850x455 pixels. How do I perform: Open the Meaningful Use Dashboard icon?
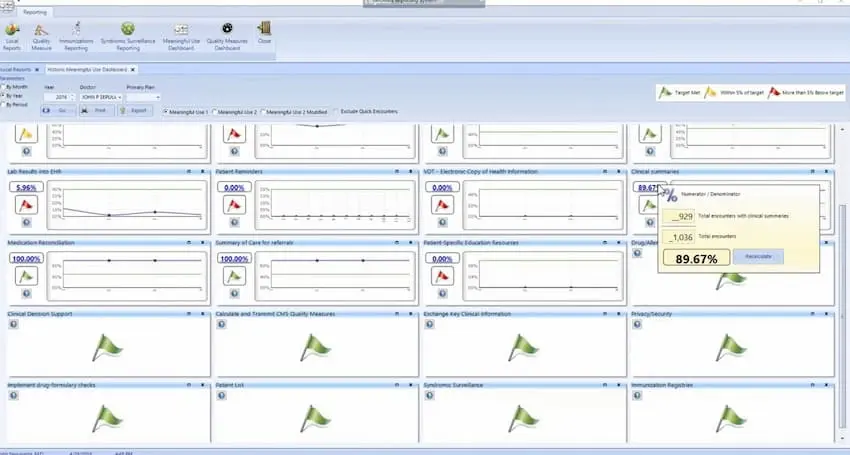pyautogui.click(x=181, y=37)
